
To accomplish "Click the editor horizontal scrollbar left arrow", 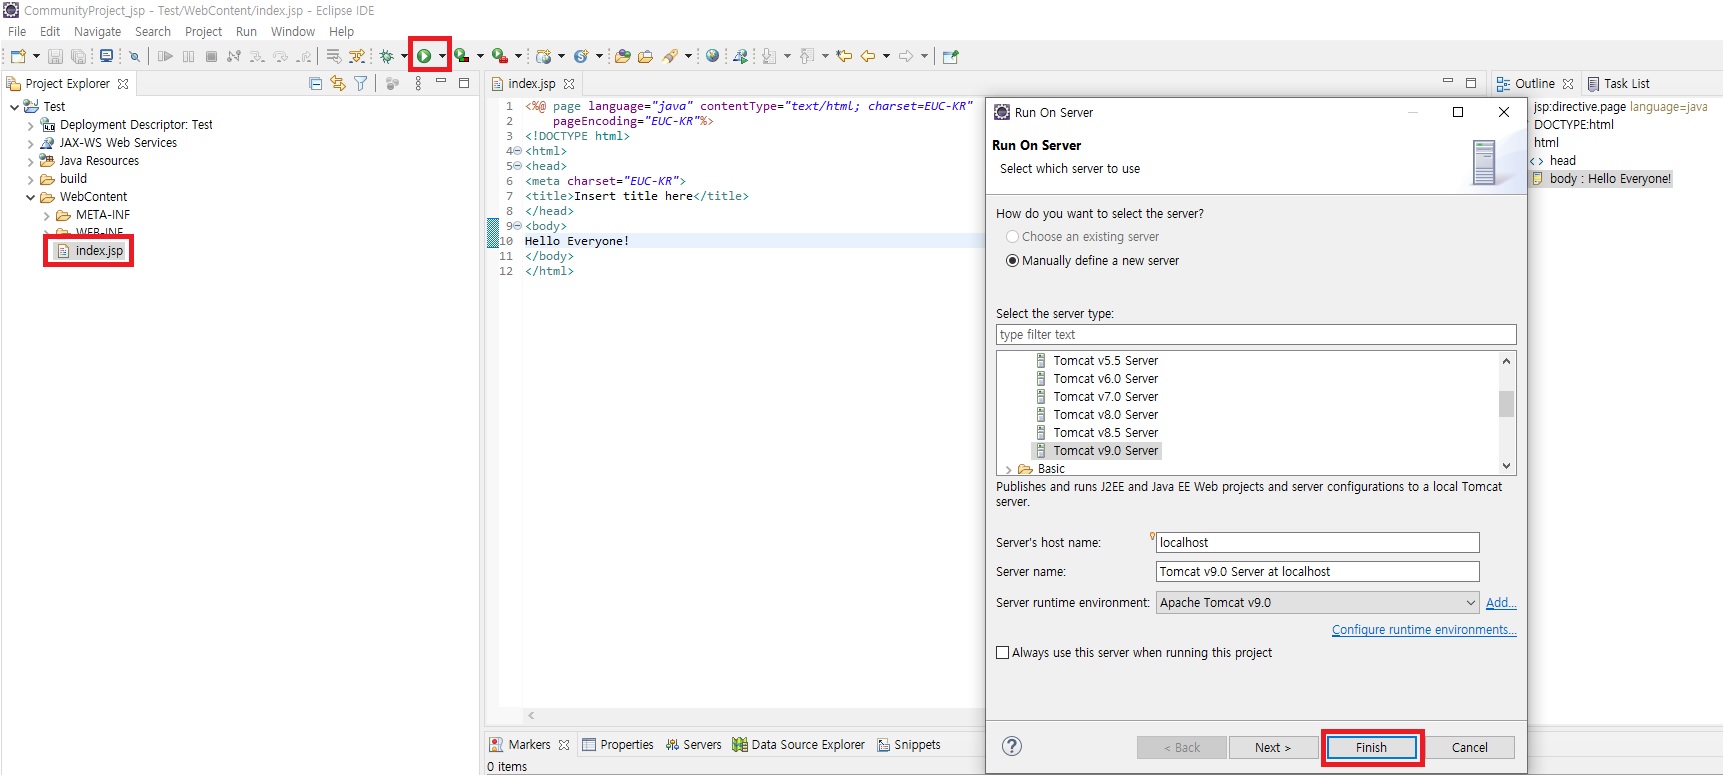I will [531, 716].
